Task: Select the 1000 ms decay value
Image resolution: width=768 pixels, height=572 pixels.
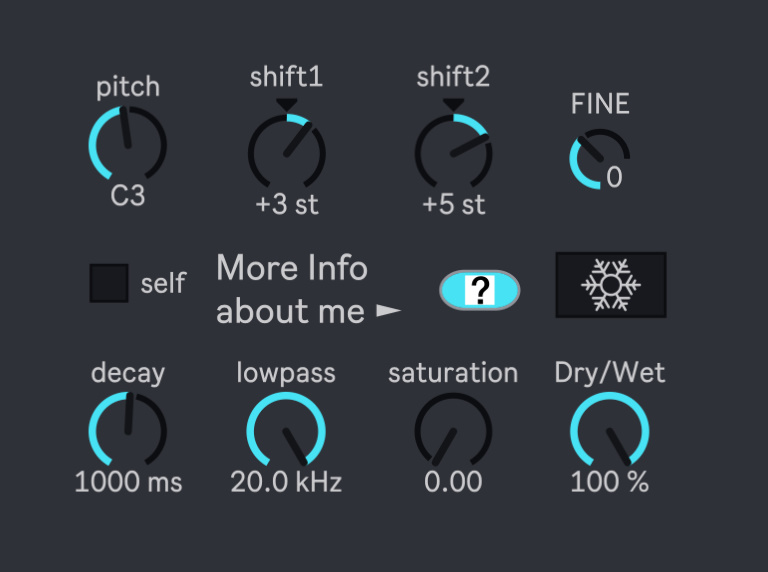Action: coord(128,482)
